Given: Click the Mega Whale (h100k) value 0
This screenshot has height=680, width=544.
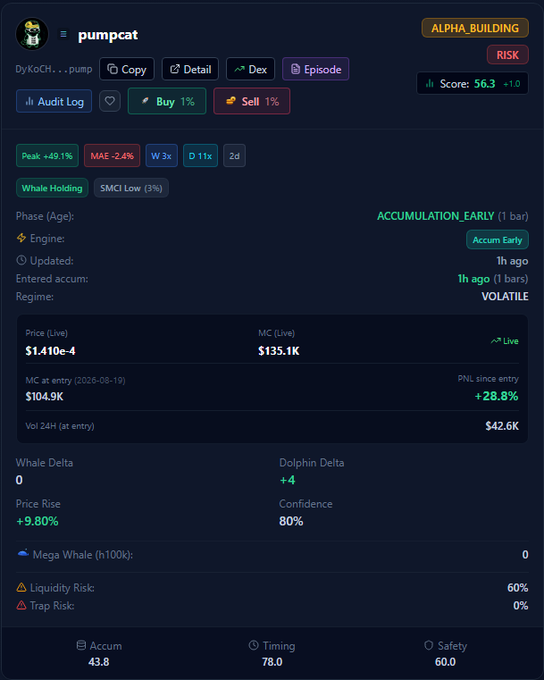Looking at the screenshot, I should click(525, 555).
